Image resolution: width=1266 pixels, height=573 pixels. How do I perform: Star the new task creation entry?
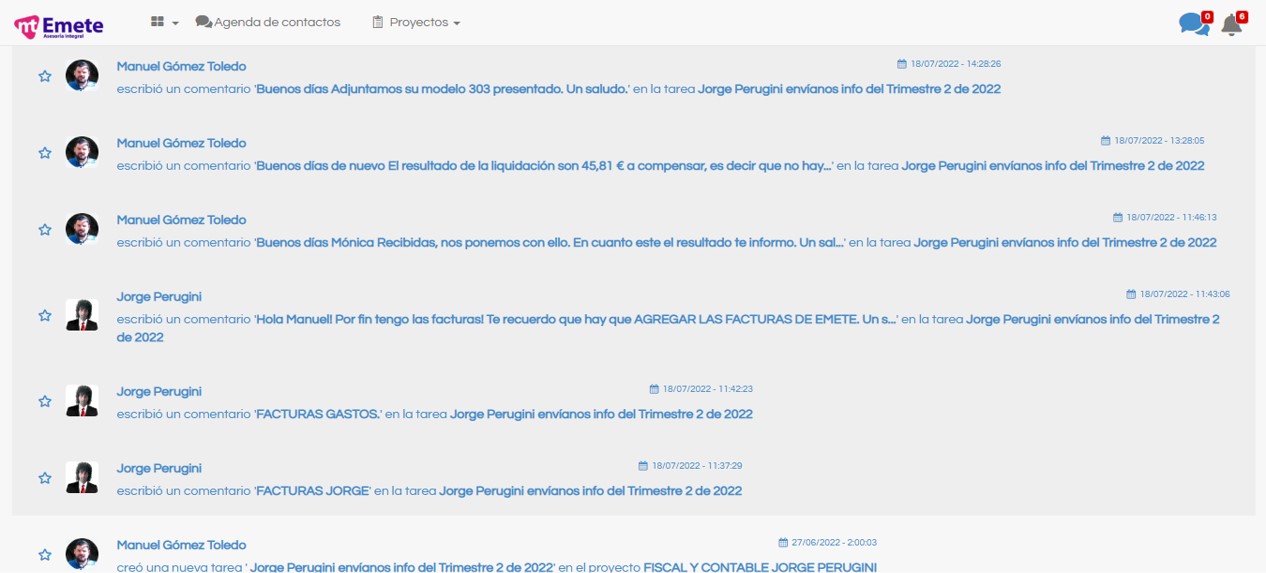pos(45,555)
